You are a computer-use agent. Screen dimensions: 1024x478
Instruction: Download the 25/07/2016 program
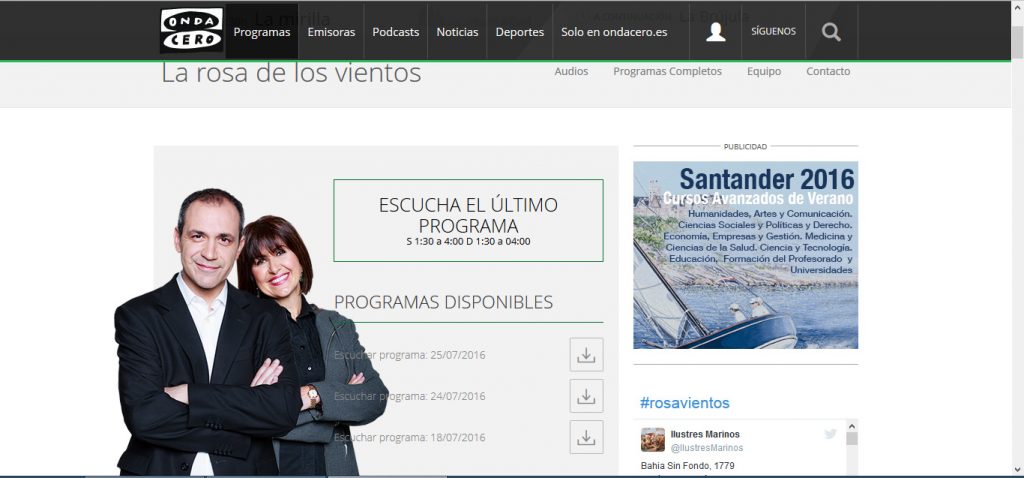tap(586, 355)
